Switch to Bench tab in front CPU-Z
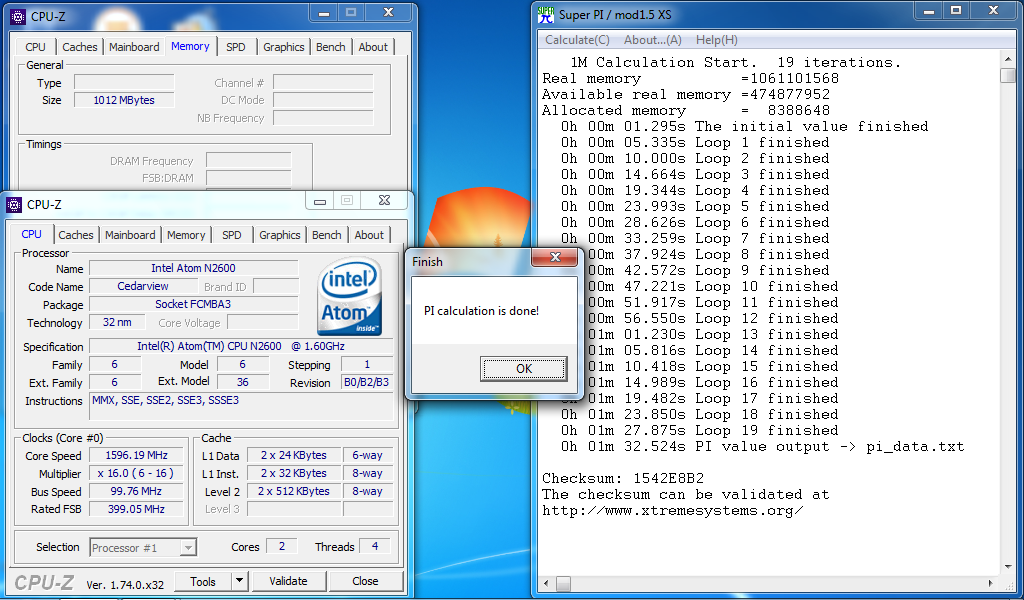 [327, 235]
